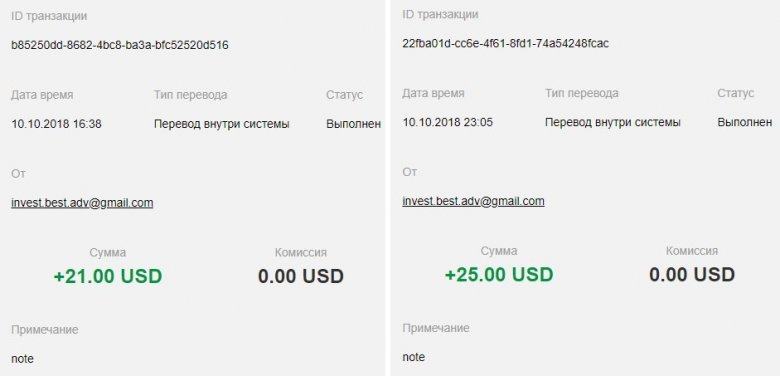780x376 pixels.
Task: Click the date 10.10.2018 23:05
Action: [448, 122]
